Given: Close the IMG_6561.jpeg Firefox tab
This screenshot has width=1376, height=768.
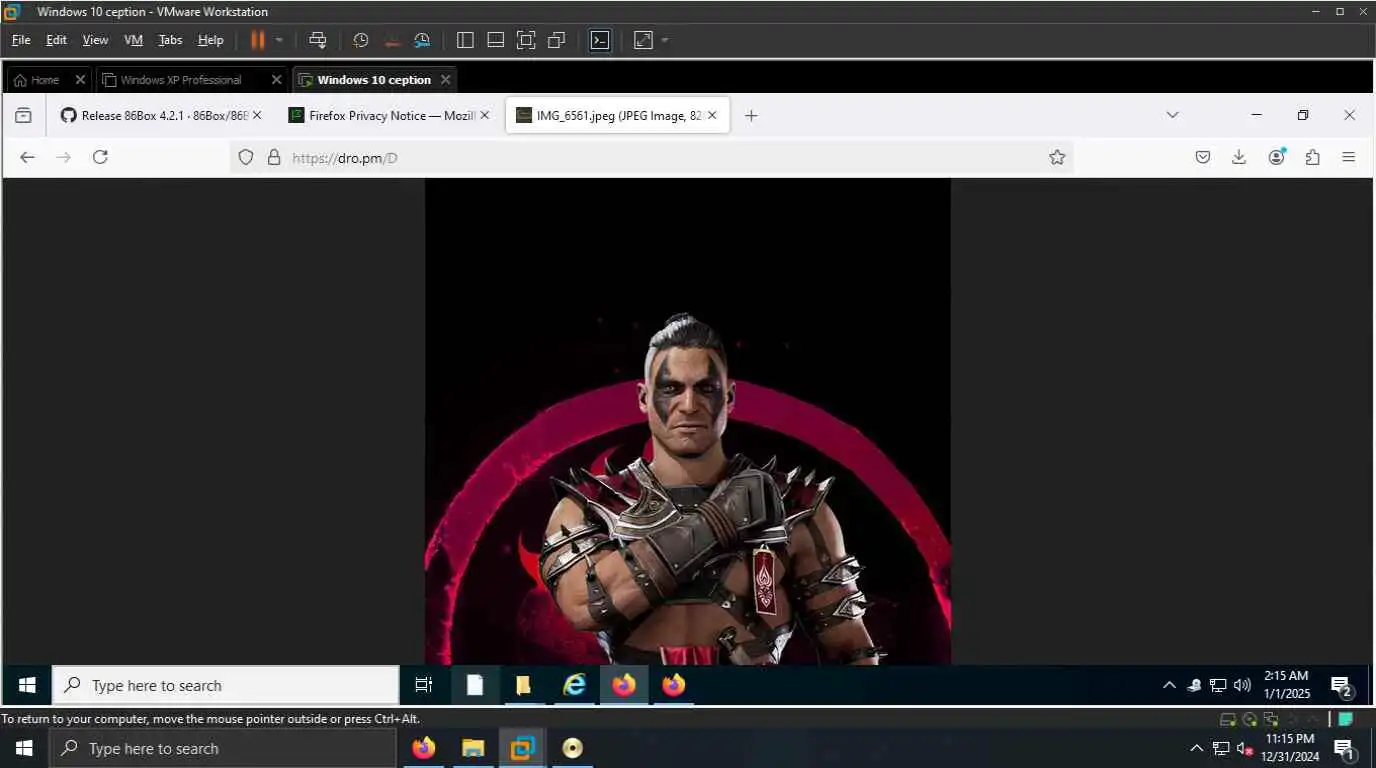Looking at the screenshot, I should pyautogui.click(x=712, y=116).
